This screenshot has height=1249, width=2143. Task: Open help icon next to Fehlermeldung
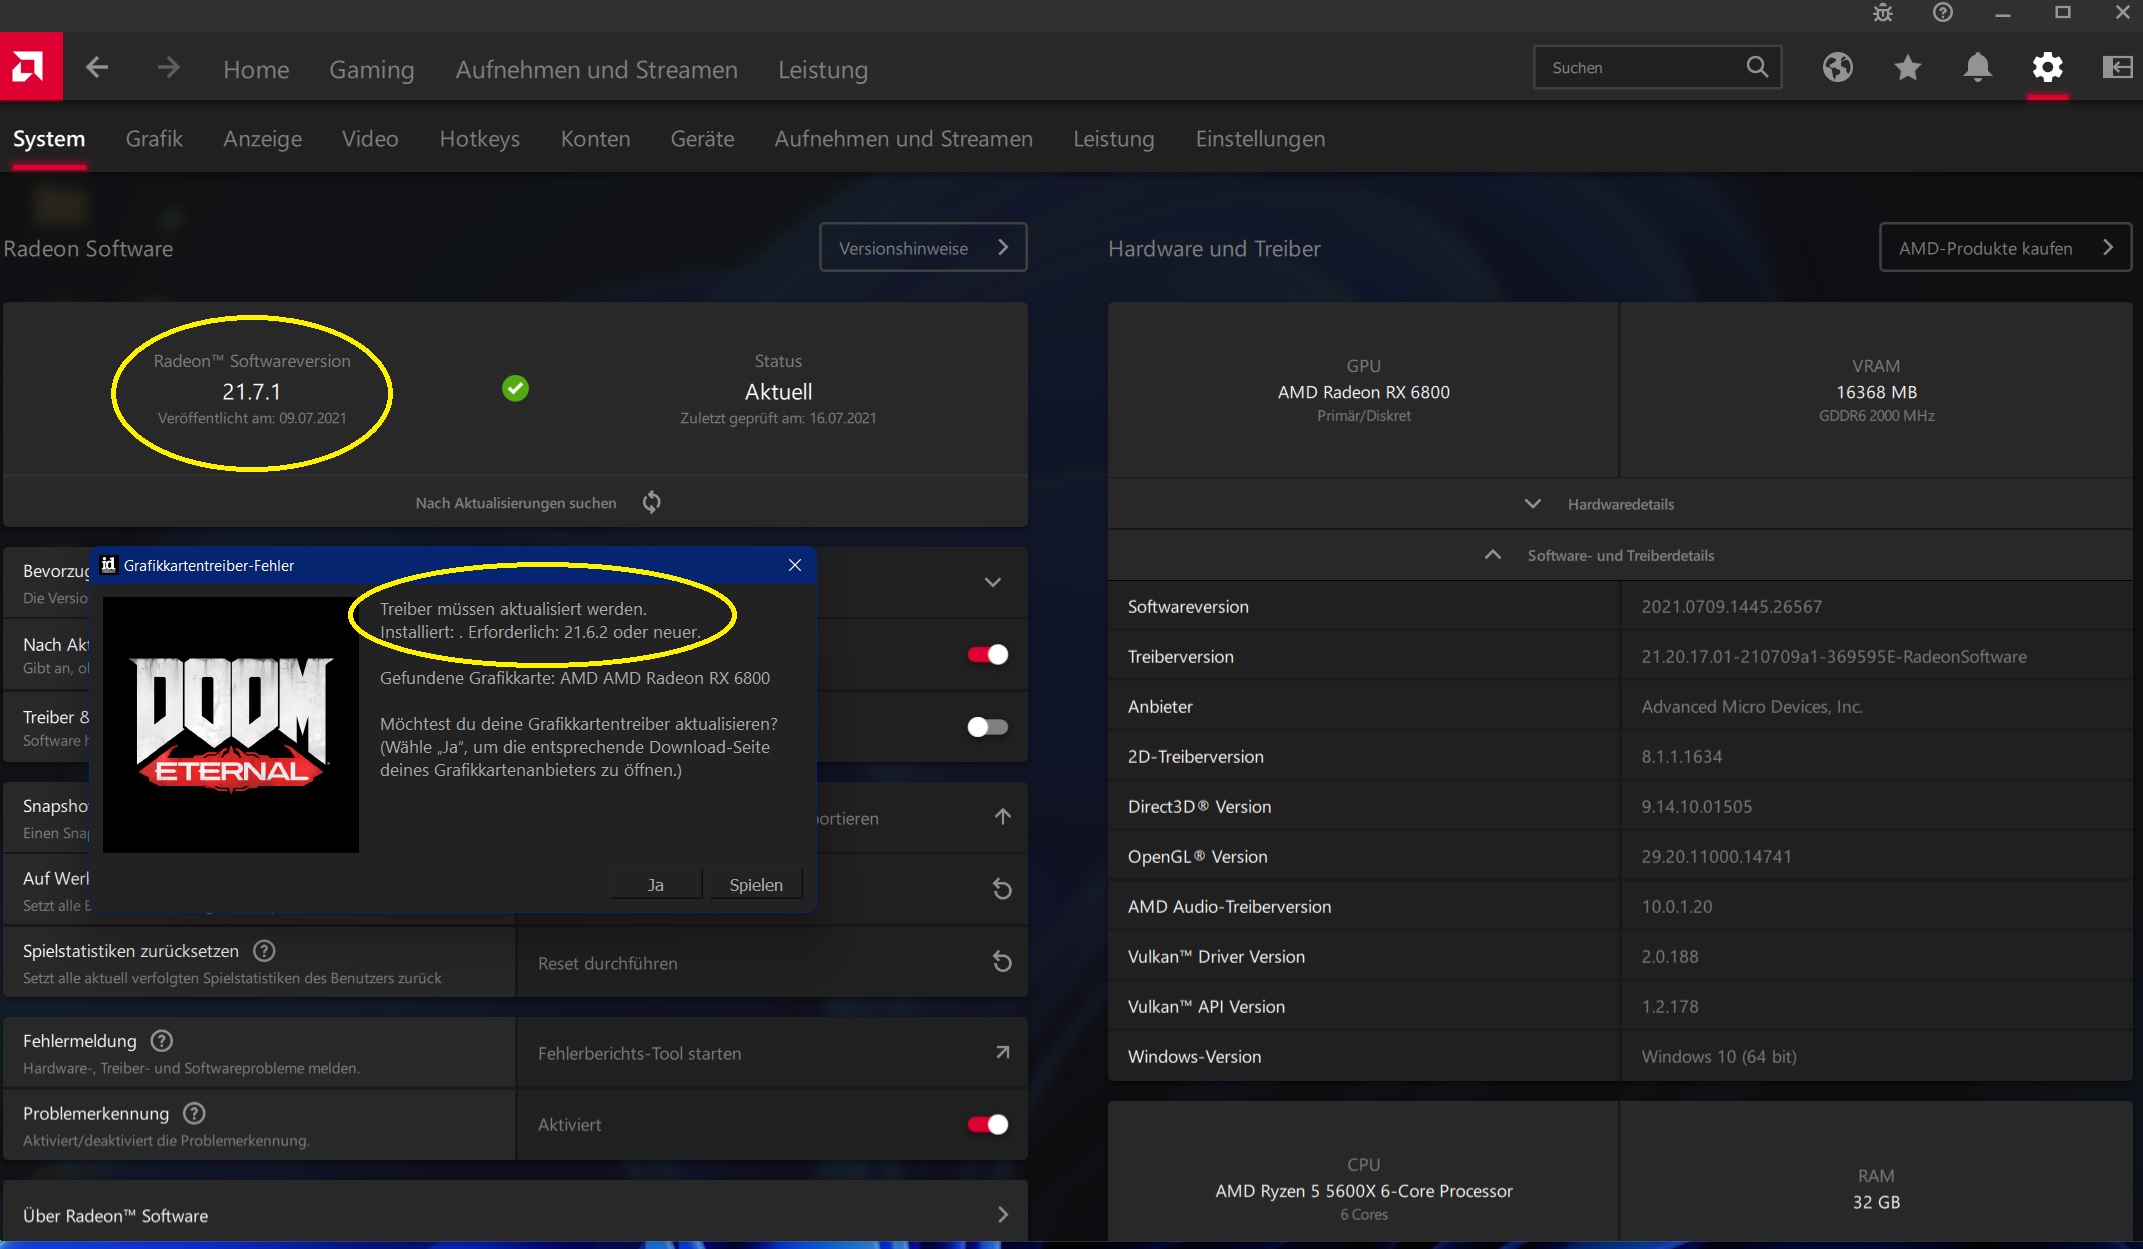coord(161,1041)
